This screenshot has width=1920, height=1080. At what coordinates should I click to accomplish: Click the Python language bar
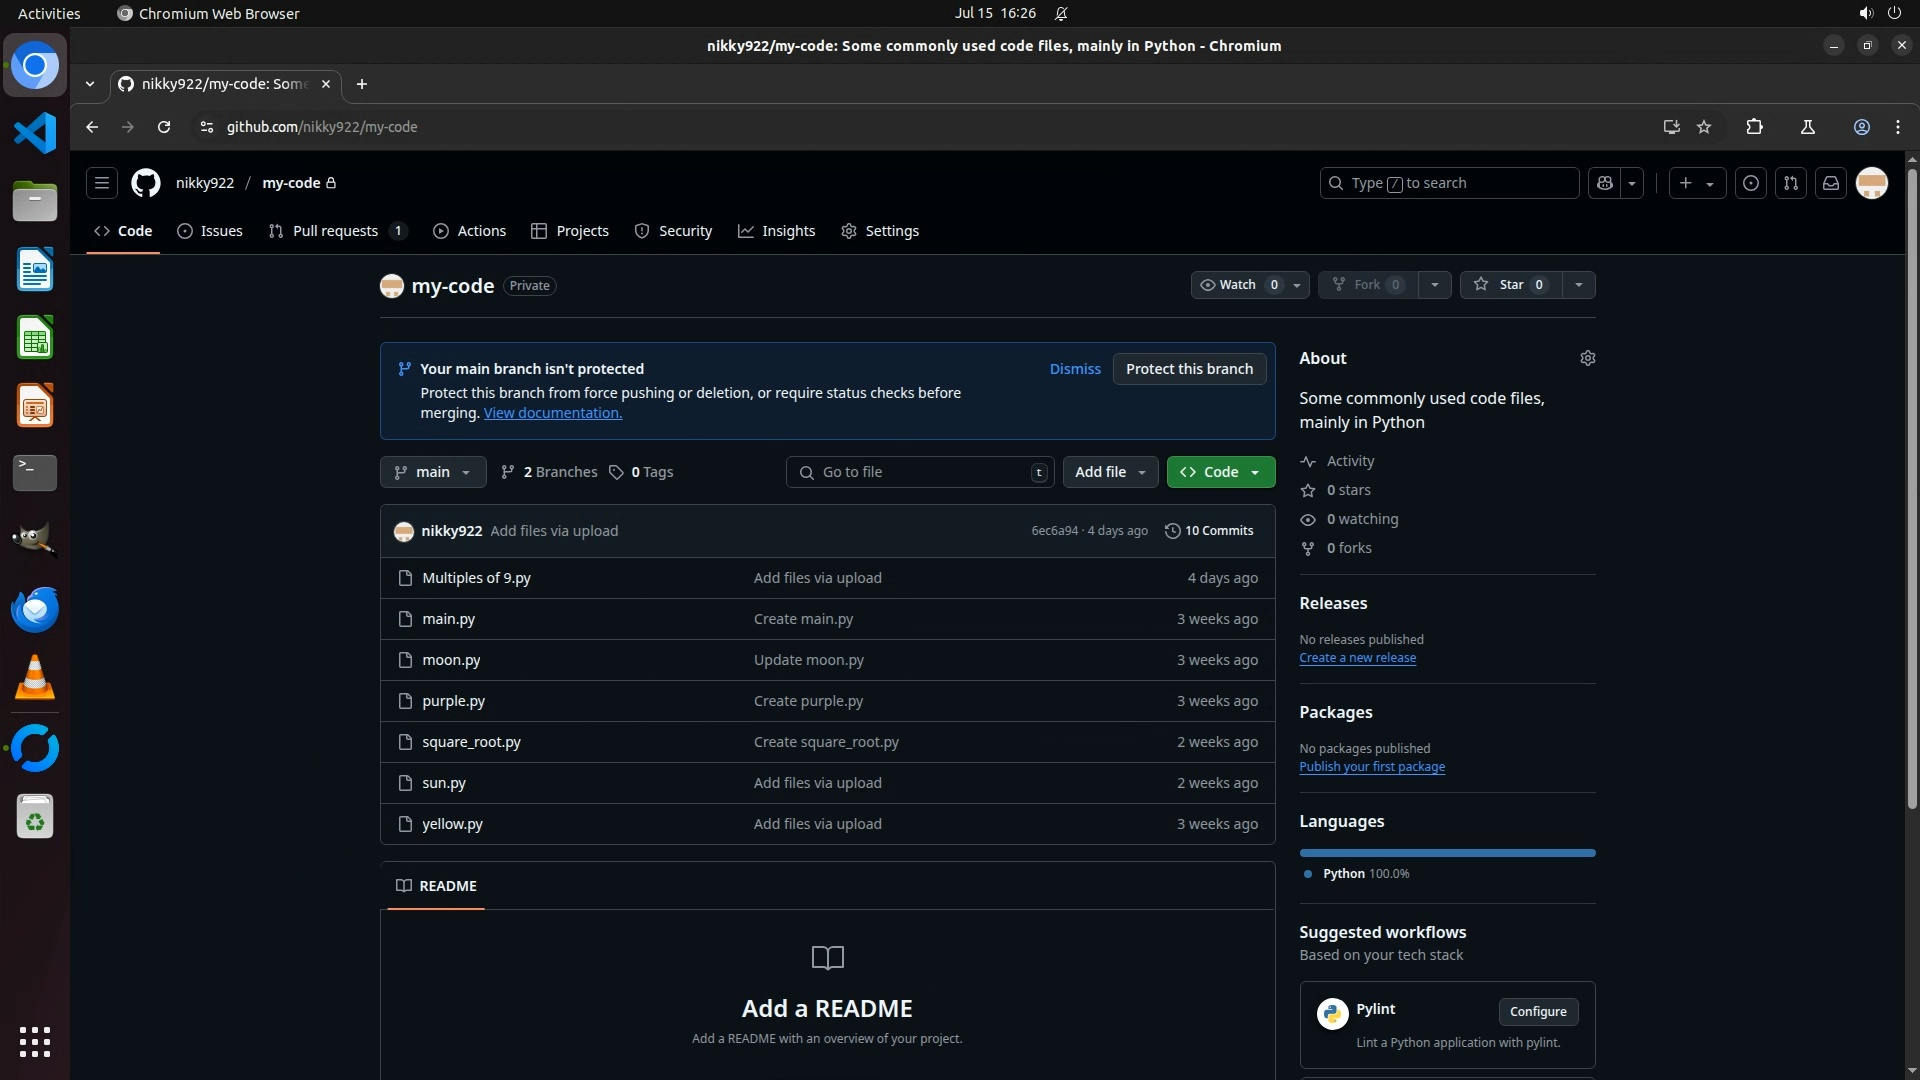point(1447,853)
